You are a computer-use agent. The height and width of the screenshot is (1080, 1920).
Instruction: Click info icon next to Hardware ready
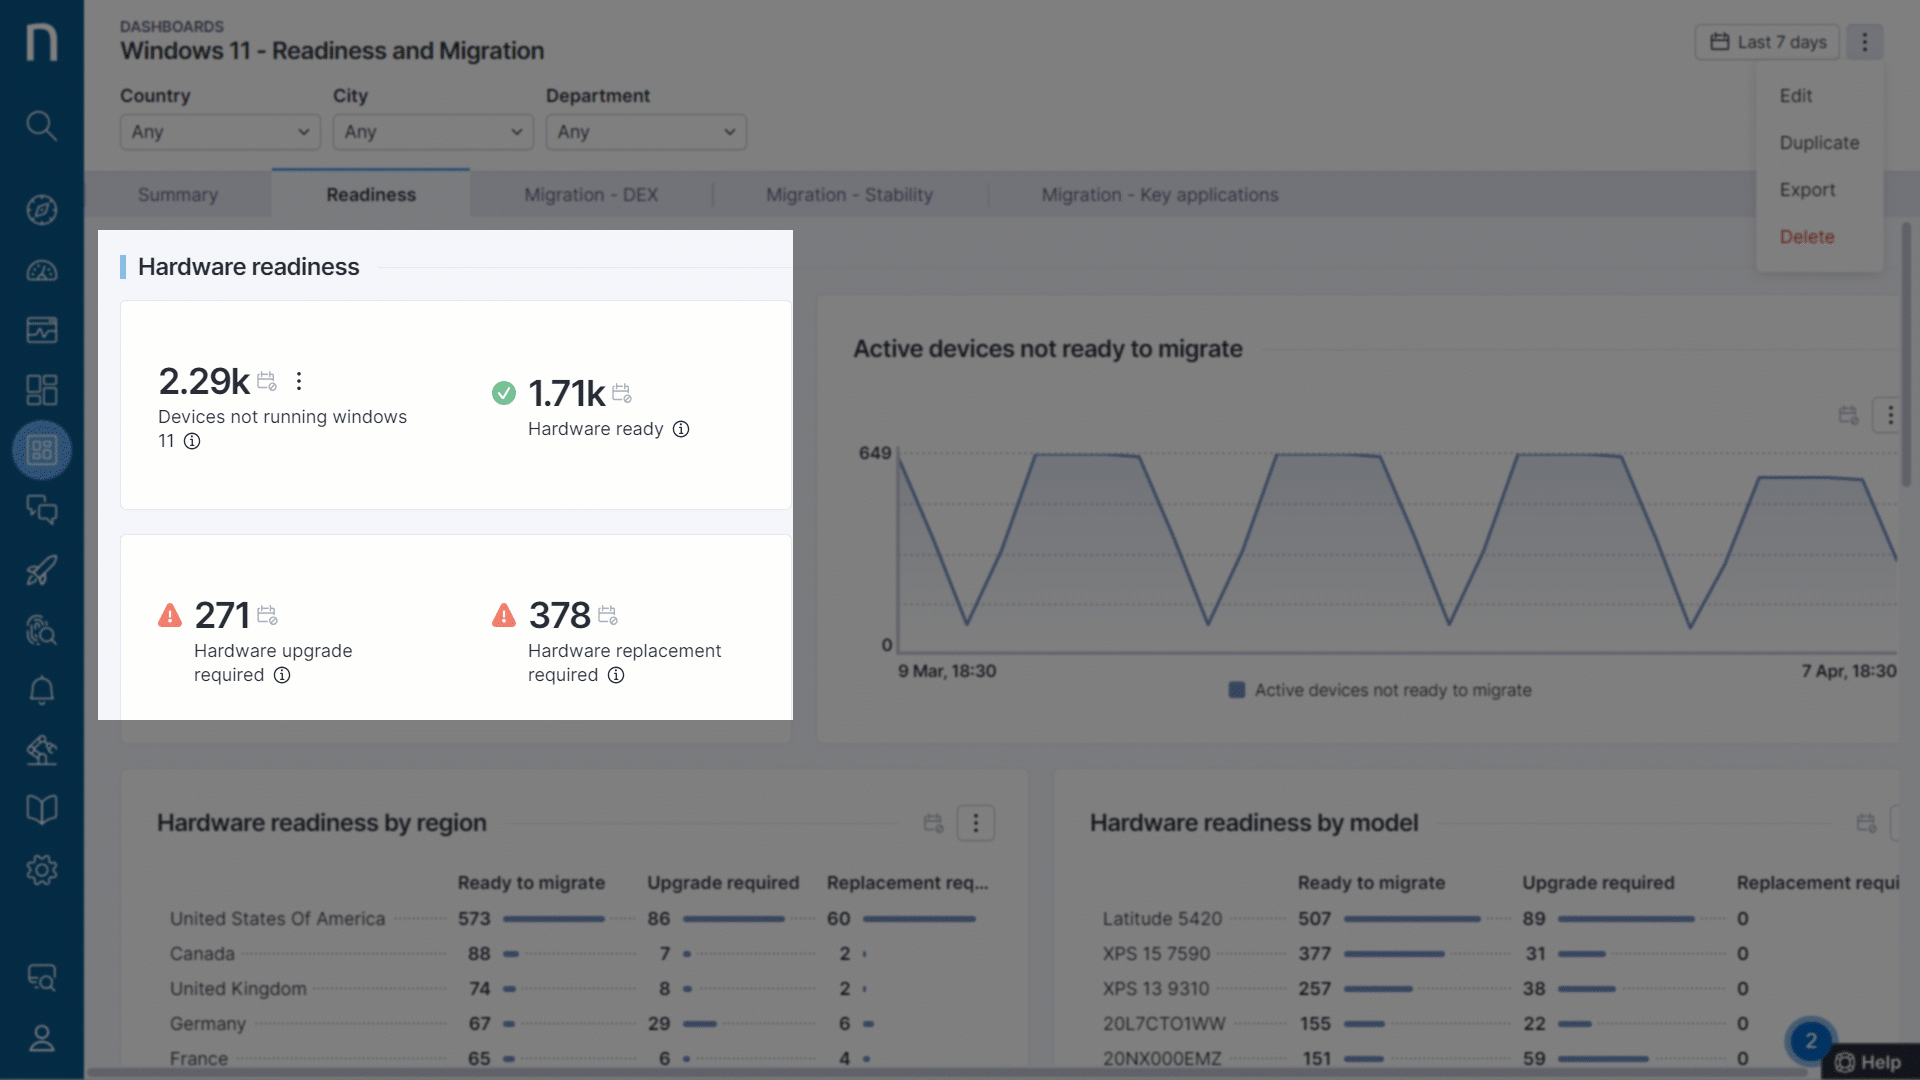681,429
